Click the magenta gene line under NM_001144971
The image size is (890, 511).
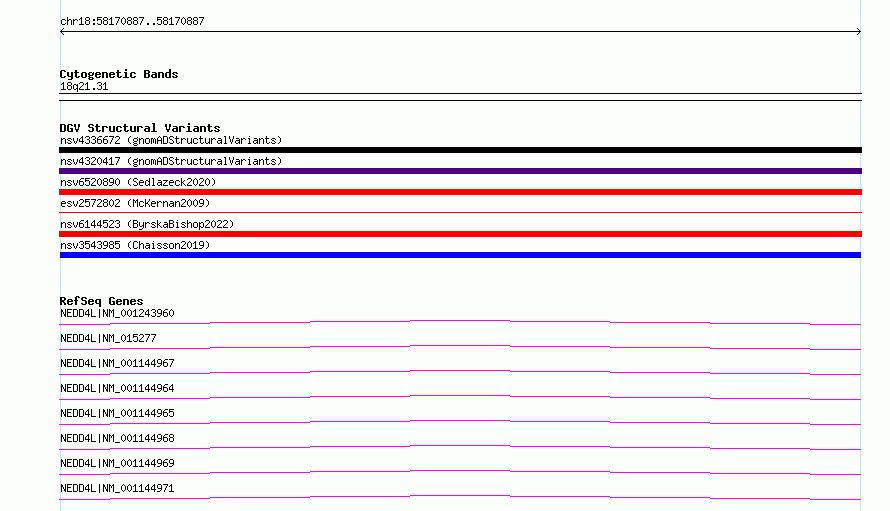click(460, 497)
